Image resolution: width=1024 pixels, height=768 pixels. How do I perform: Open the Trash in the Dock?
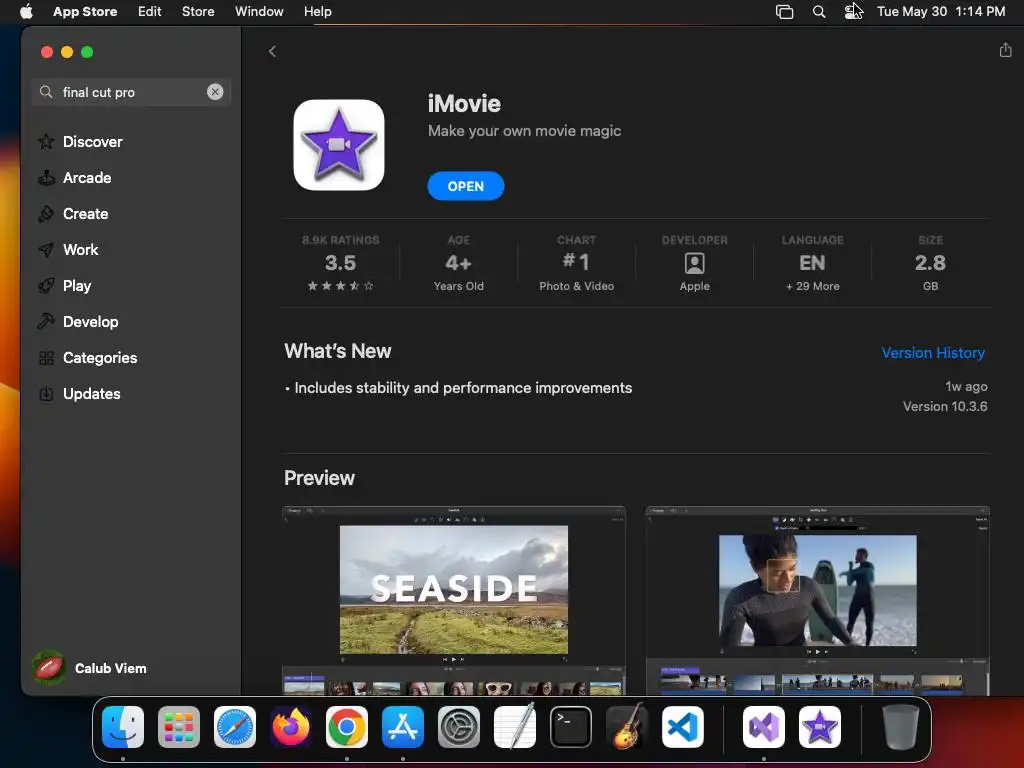click(x=901, y=727)
